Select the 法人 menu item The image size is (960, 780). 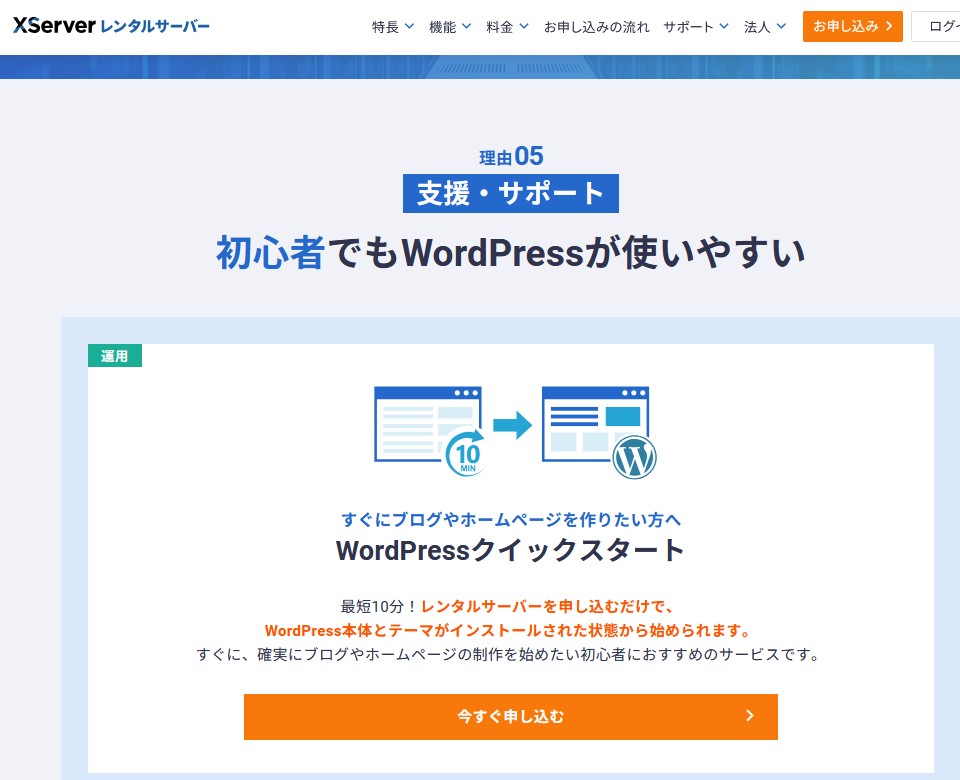point(764,27)
